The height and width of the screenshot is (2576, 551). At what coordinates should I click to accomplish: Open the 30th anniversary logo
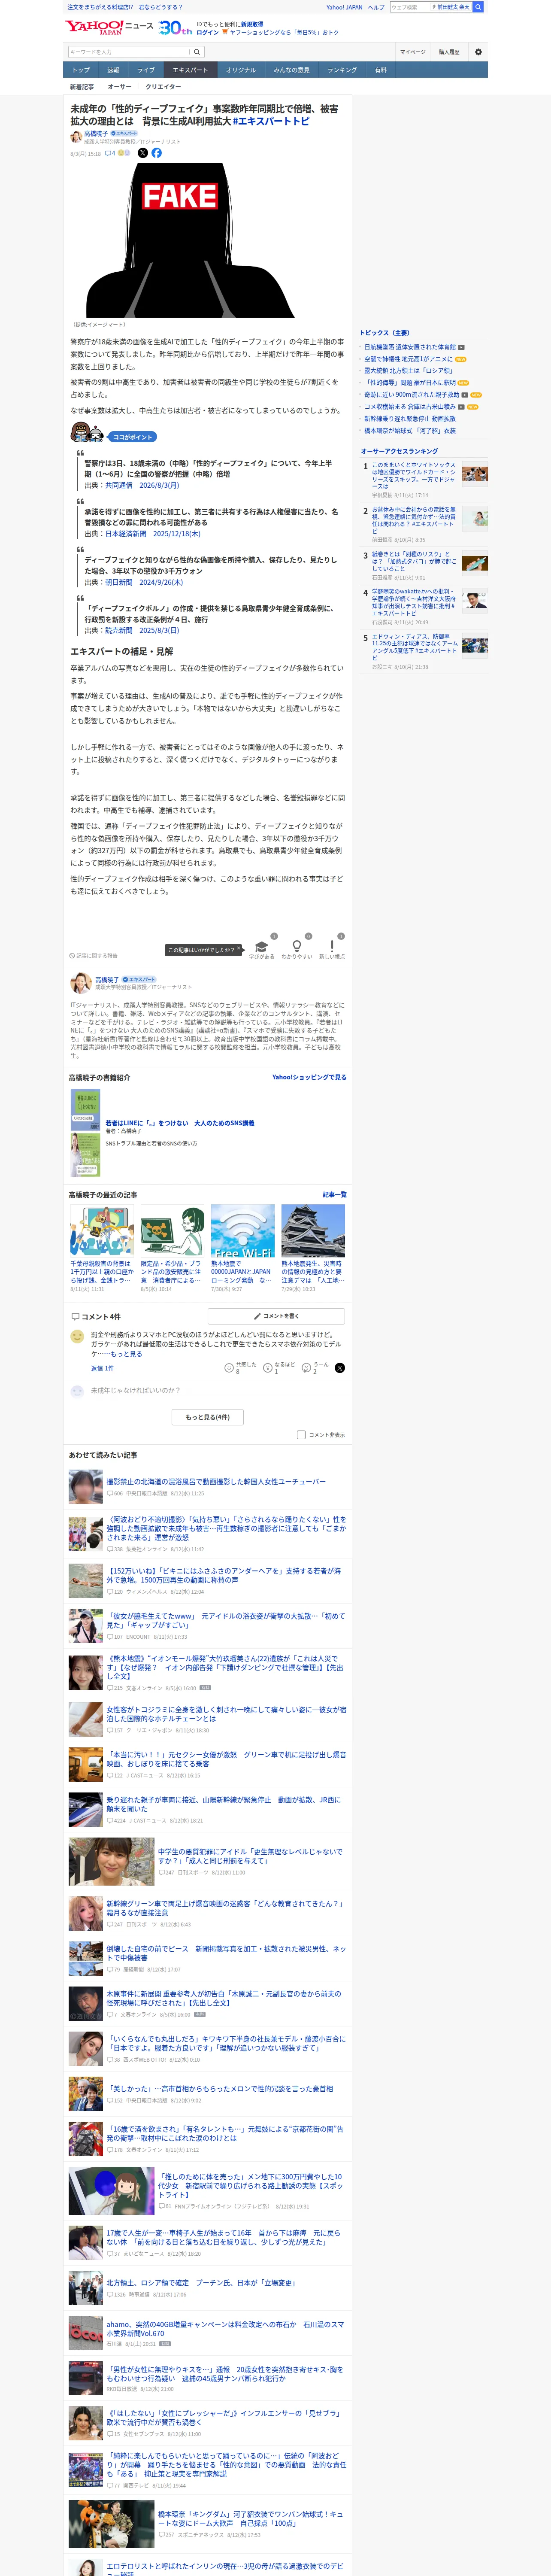[175, 28]
